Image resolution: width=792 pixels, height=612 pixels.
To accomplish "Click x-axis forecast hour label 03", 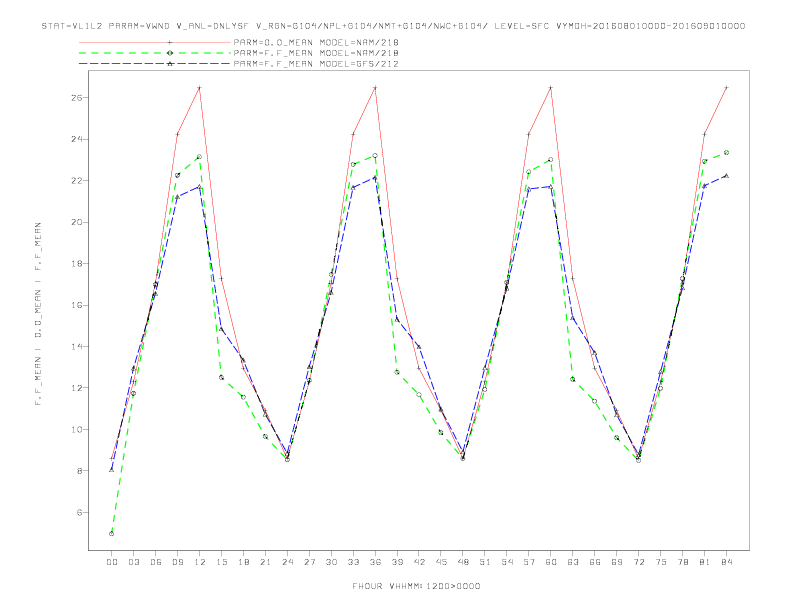I will coord(133,562).
